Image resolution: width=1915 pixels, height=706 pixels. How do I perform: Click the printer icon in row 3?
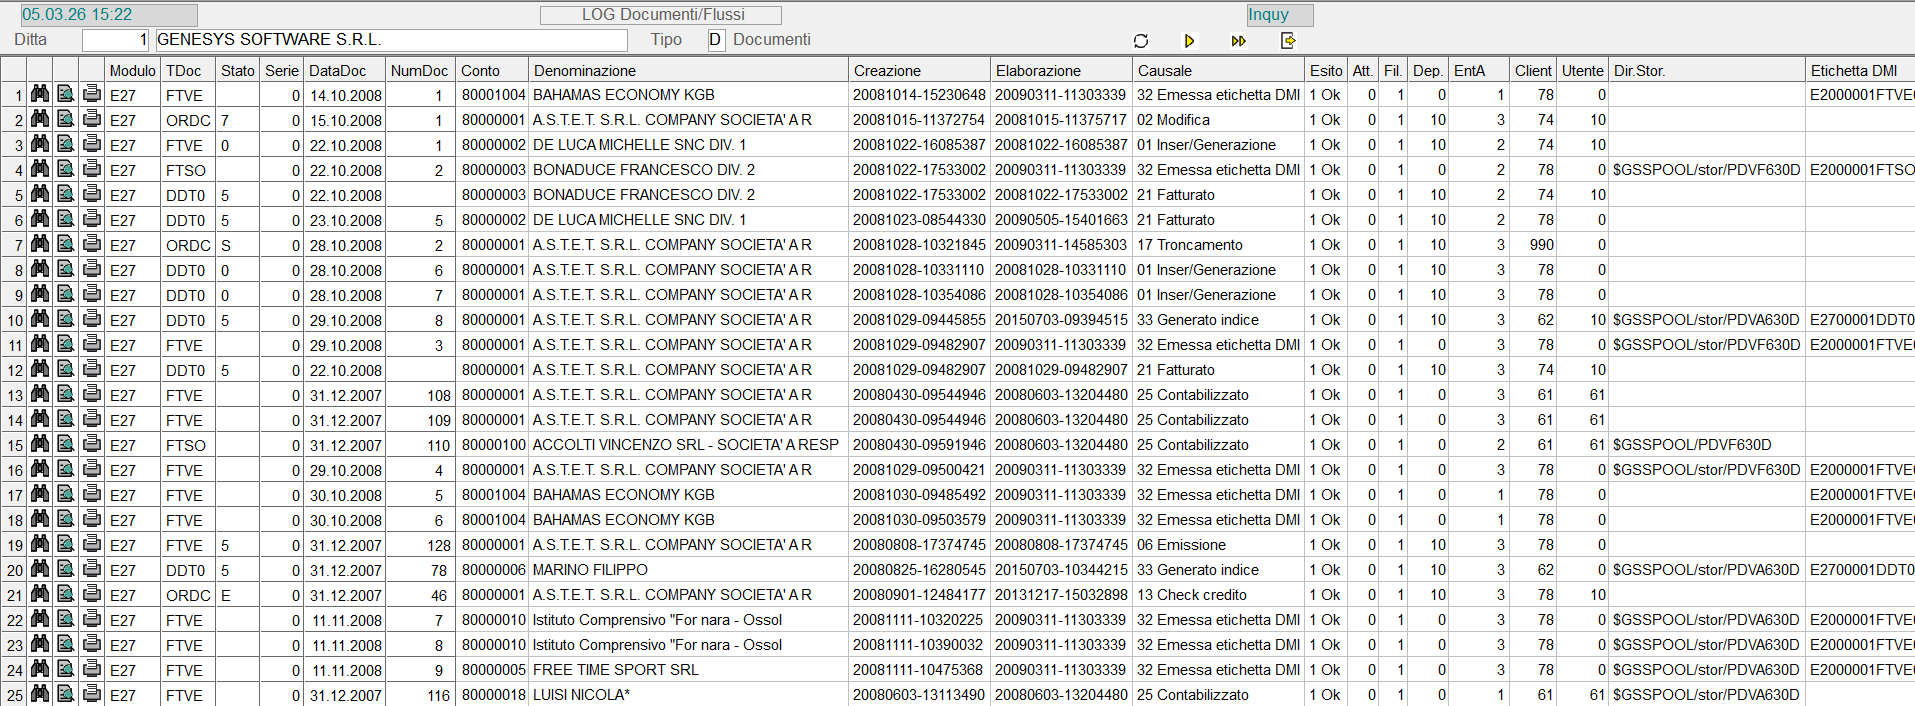tap(92, 144)
